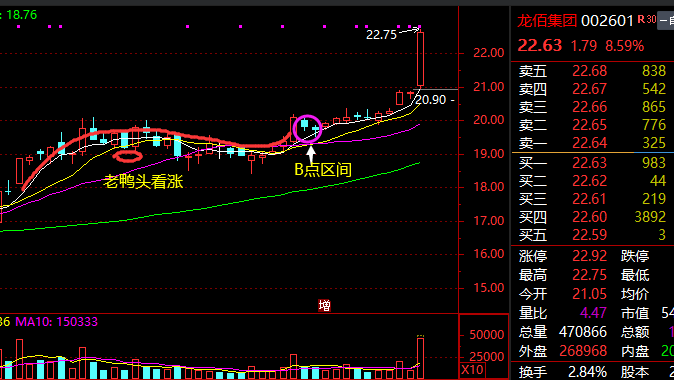Viewport: 674px width, 380px height.
Task: Click the arrow next to 22.75 high label
Action: click(x=409, y=31)
